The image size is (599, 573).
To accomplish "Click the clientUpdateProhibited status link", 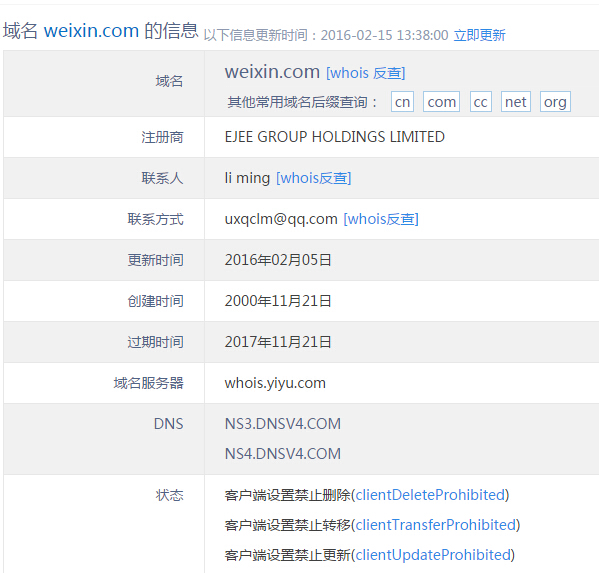I will click(433, 555).
